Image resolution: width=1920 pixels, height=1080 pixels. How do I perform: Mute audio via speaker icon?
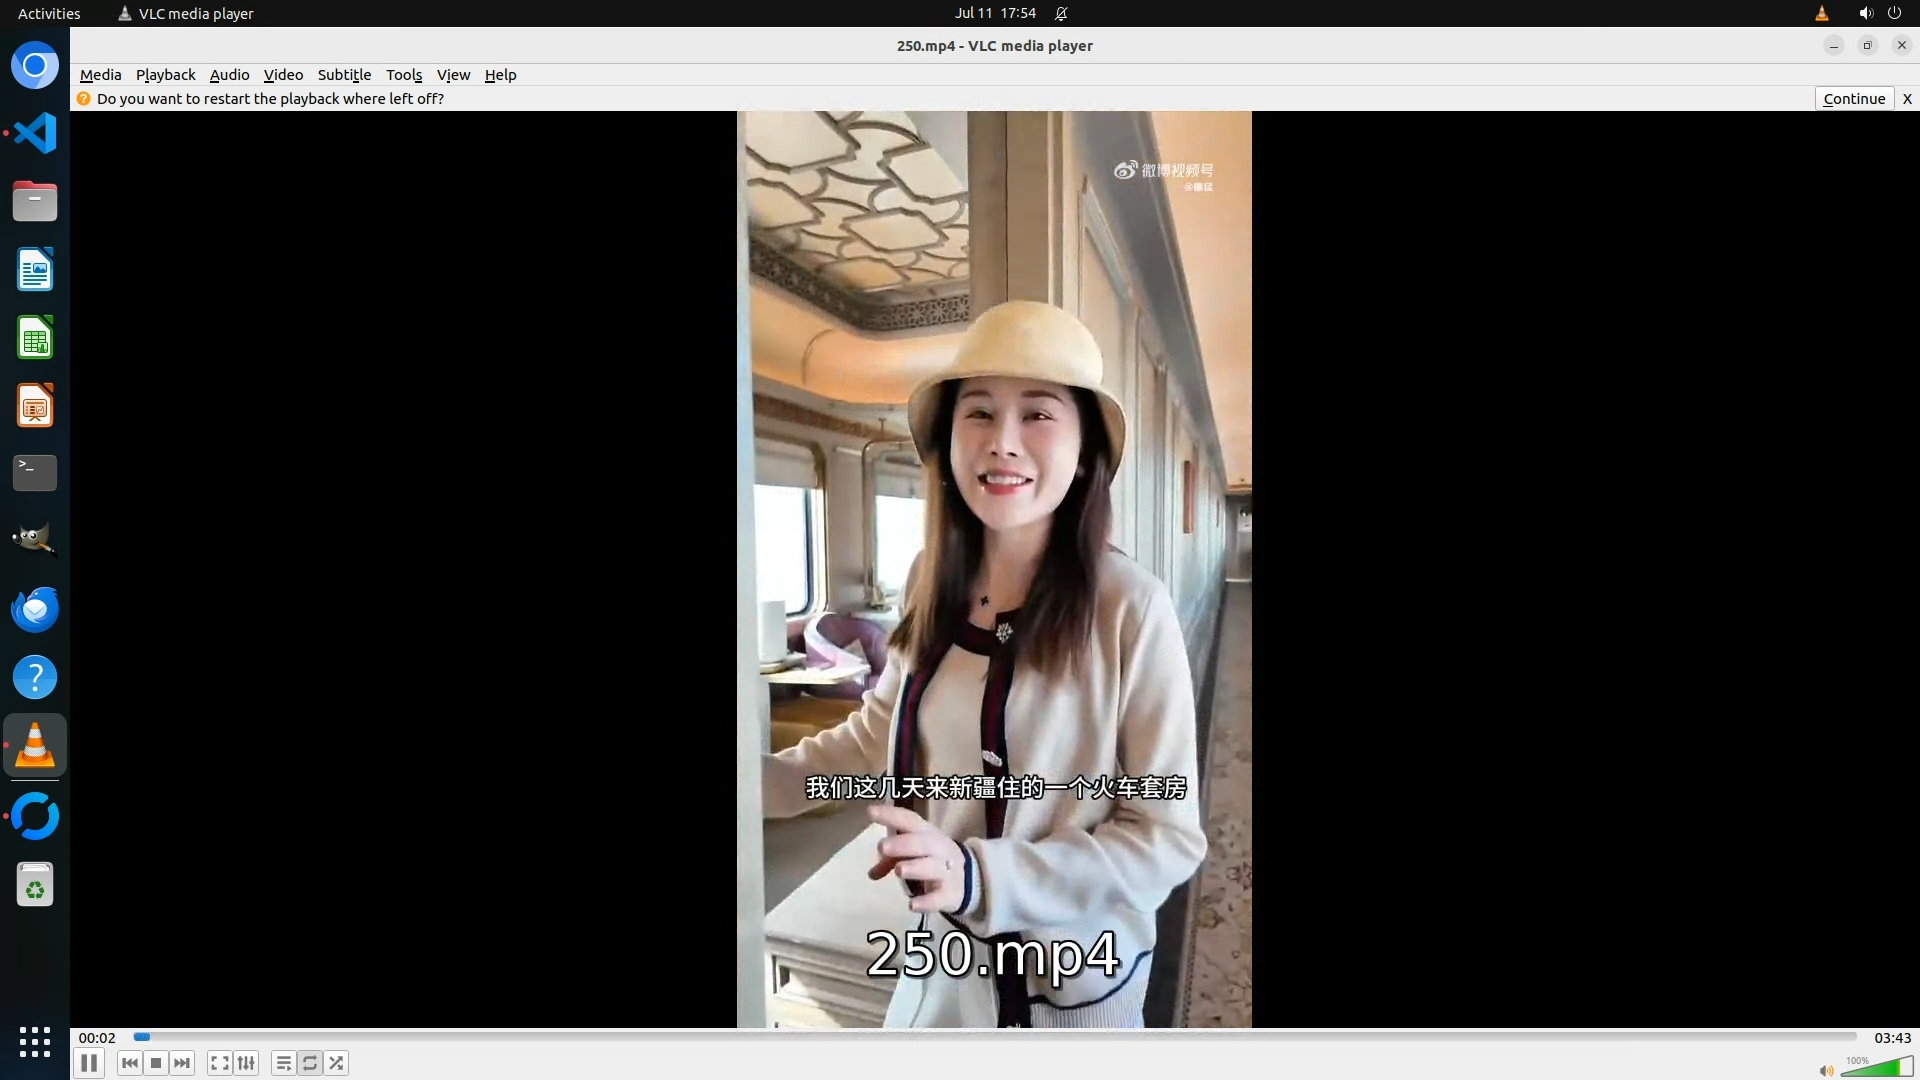(1826, 1070)
